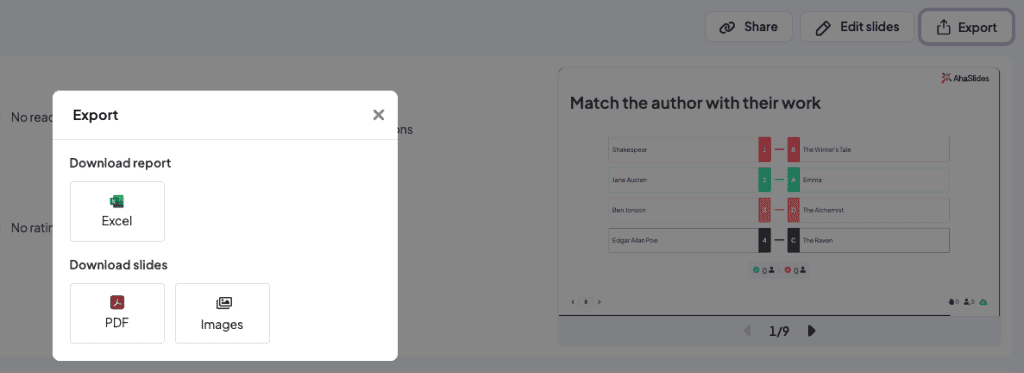Close the Export dialog
This screenshot has height=373, width=1024.
378,115
